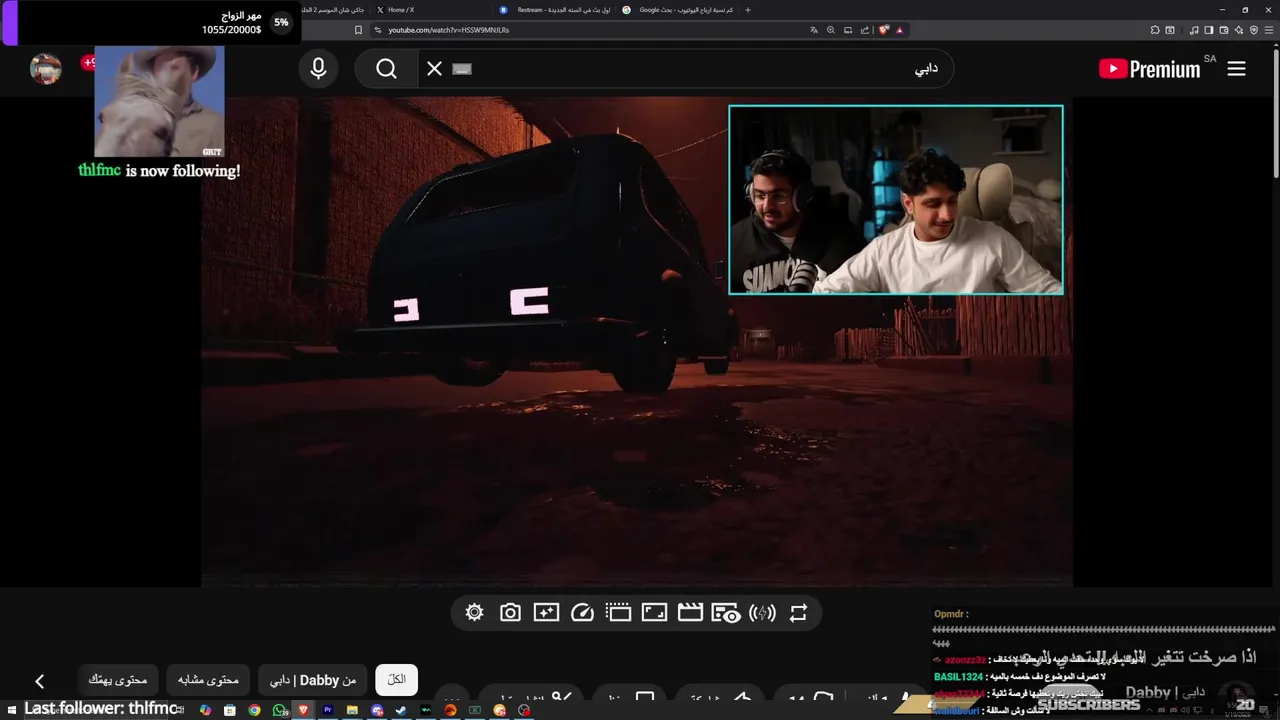Open the account avatar menu
Image resolution: width=1280 pixels, height=720 pixels.
tap(46, 69)
